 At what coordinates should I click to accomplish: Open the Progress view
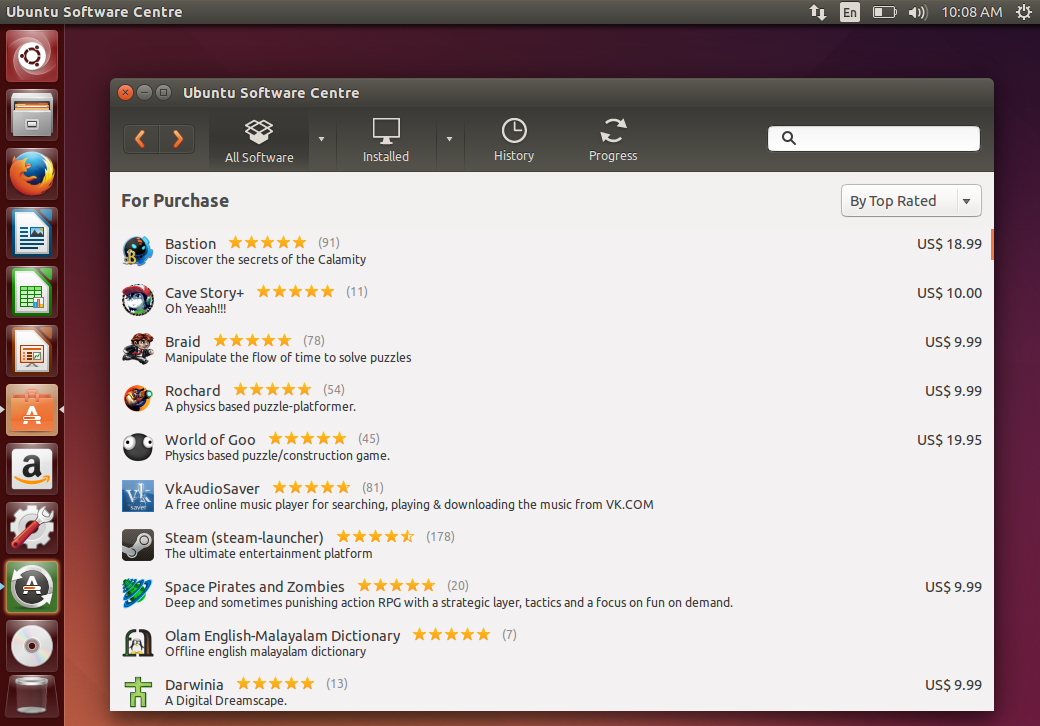coord(613,141)
